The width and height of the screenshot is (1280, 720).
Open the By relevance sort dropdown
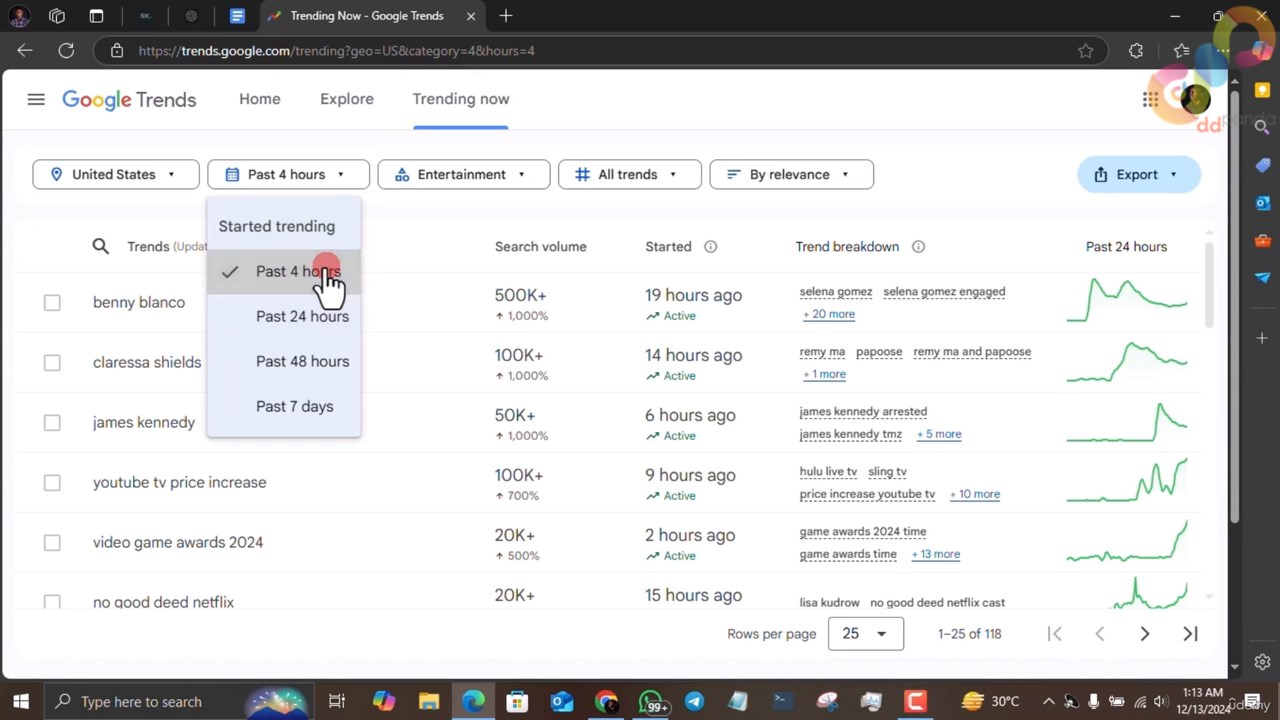pyautogui.click(x=791, y=174)
